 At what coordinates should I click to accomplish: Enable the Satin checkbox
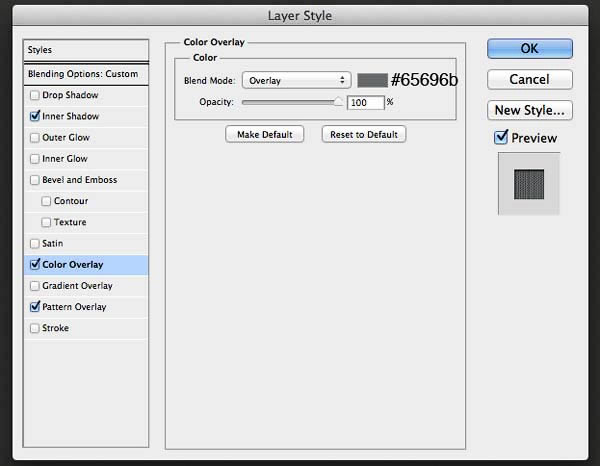[34, 243]
